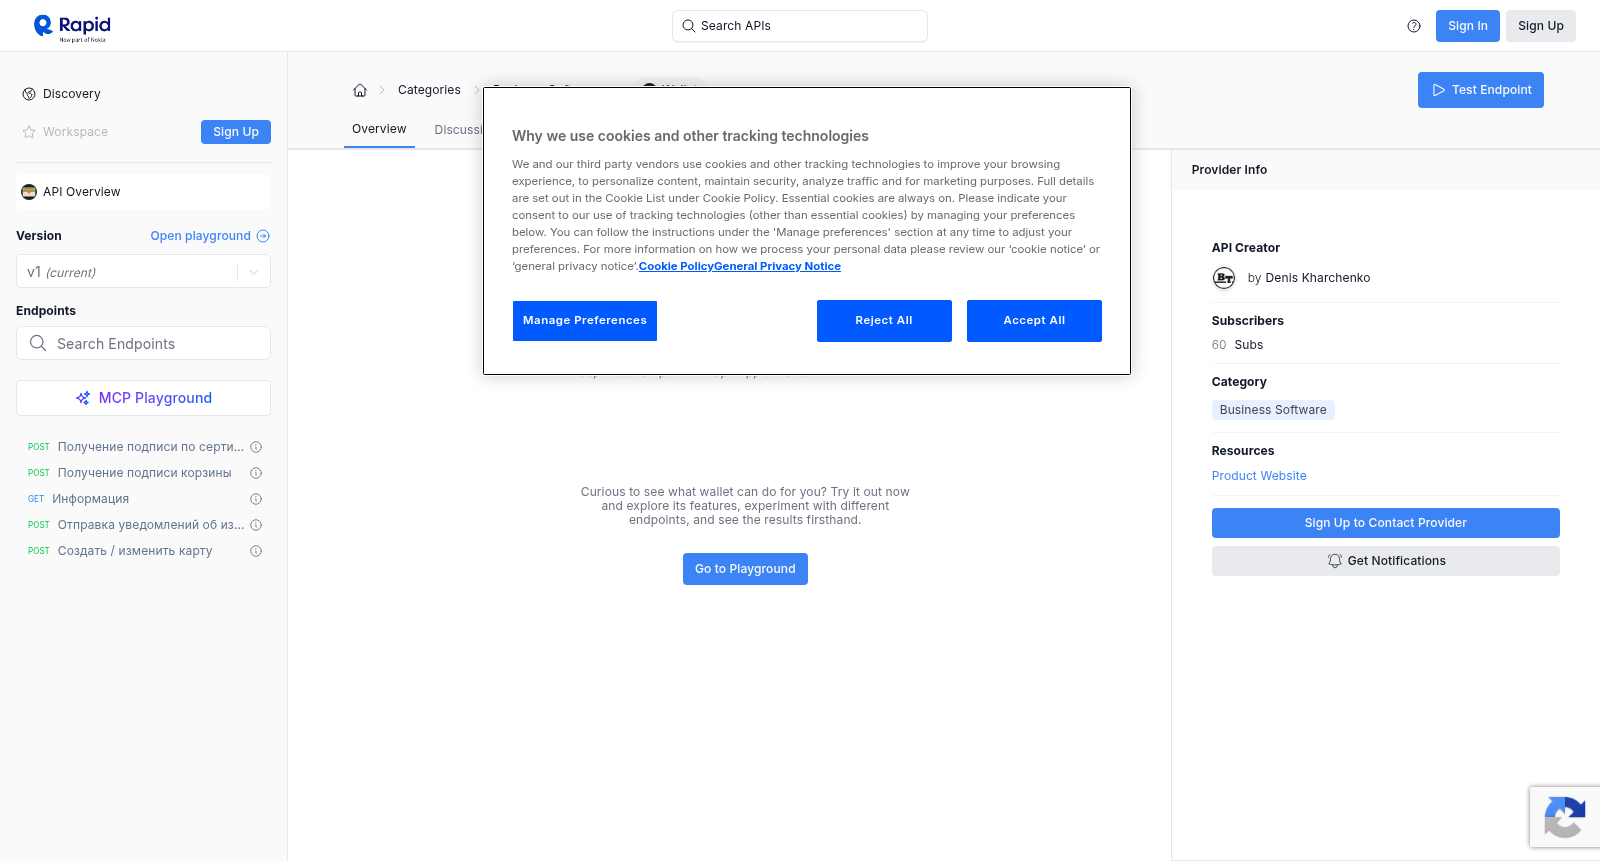The image size is (1600, 861).
Task: Click the Business Software category tag
Action: (1273, 410)
